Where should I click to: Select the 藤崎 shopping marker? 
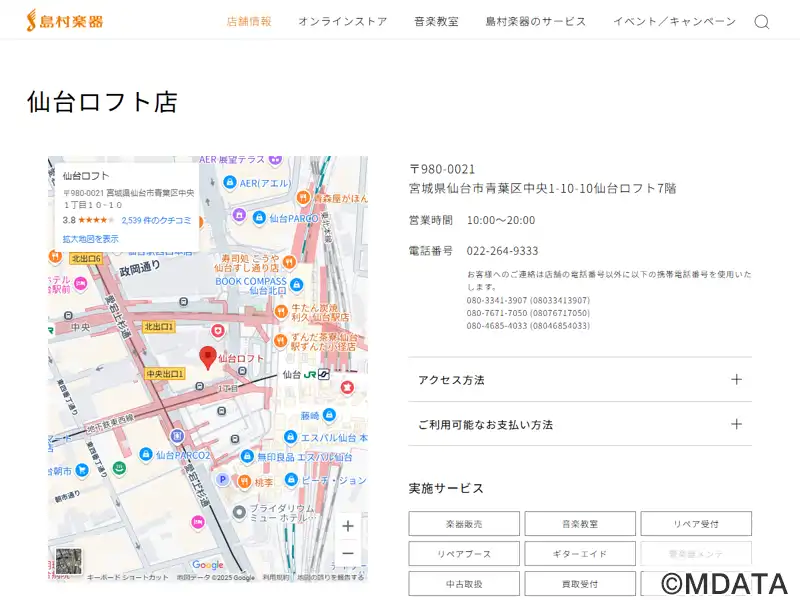tap(330, 414)
